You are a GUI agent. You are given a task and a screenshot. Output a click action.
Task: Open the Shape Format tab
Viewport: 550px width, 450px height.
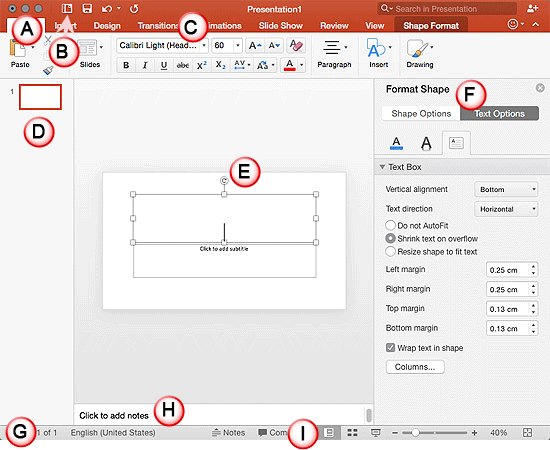(431, 26)
